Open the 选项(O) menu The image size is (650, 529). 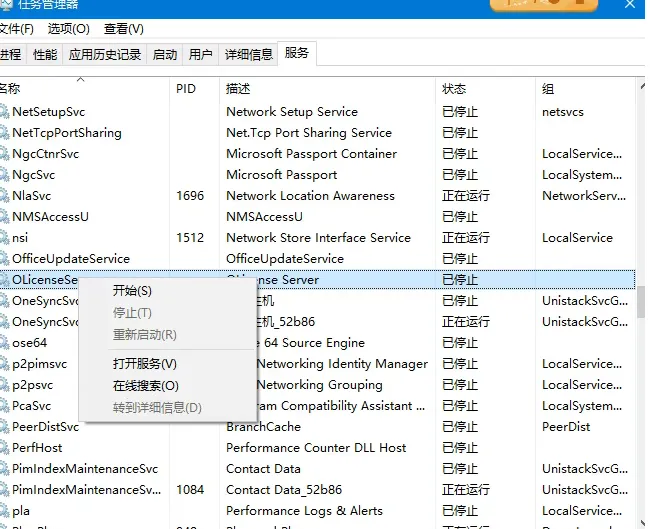point(68,29)
